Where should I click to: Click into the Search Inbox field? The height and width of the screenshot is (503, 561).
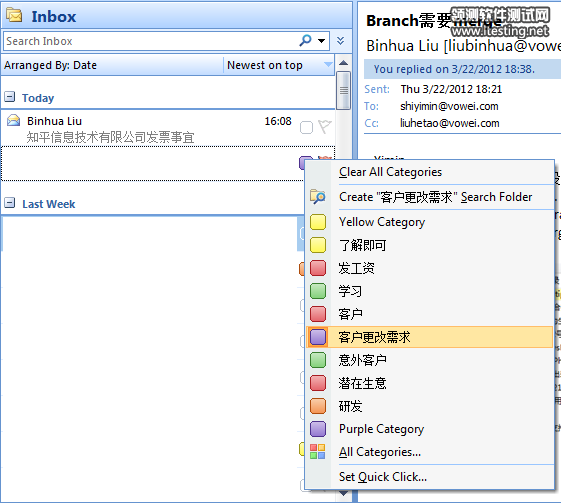click(x=150, y=41)
